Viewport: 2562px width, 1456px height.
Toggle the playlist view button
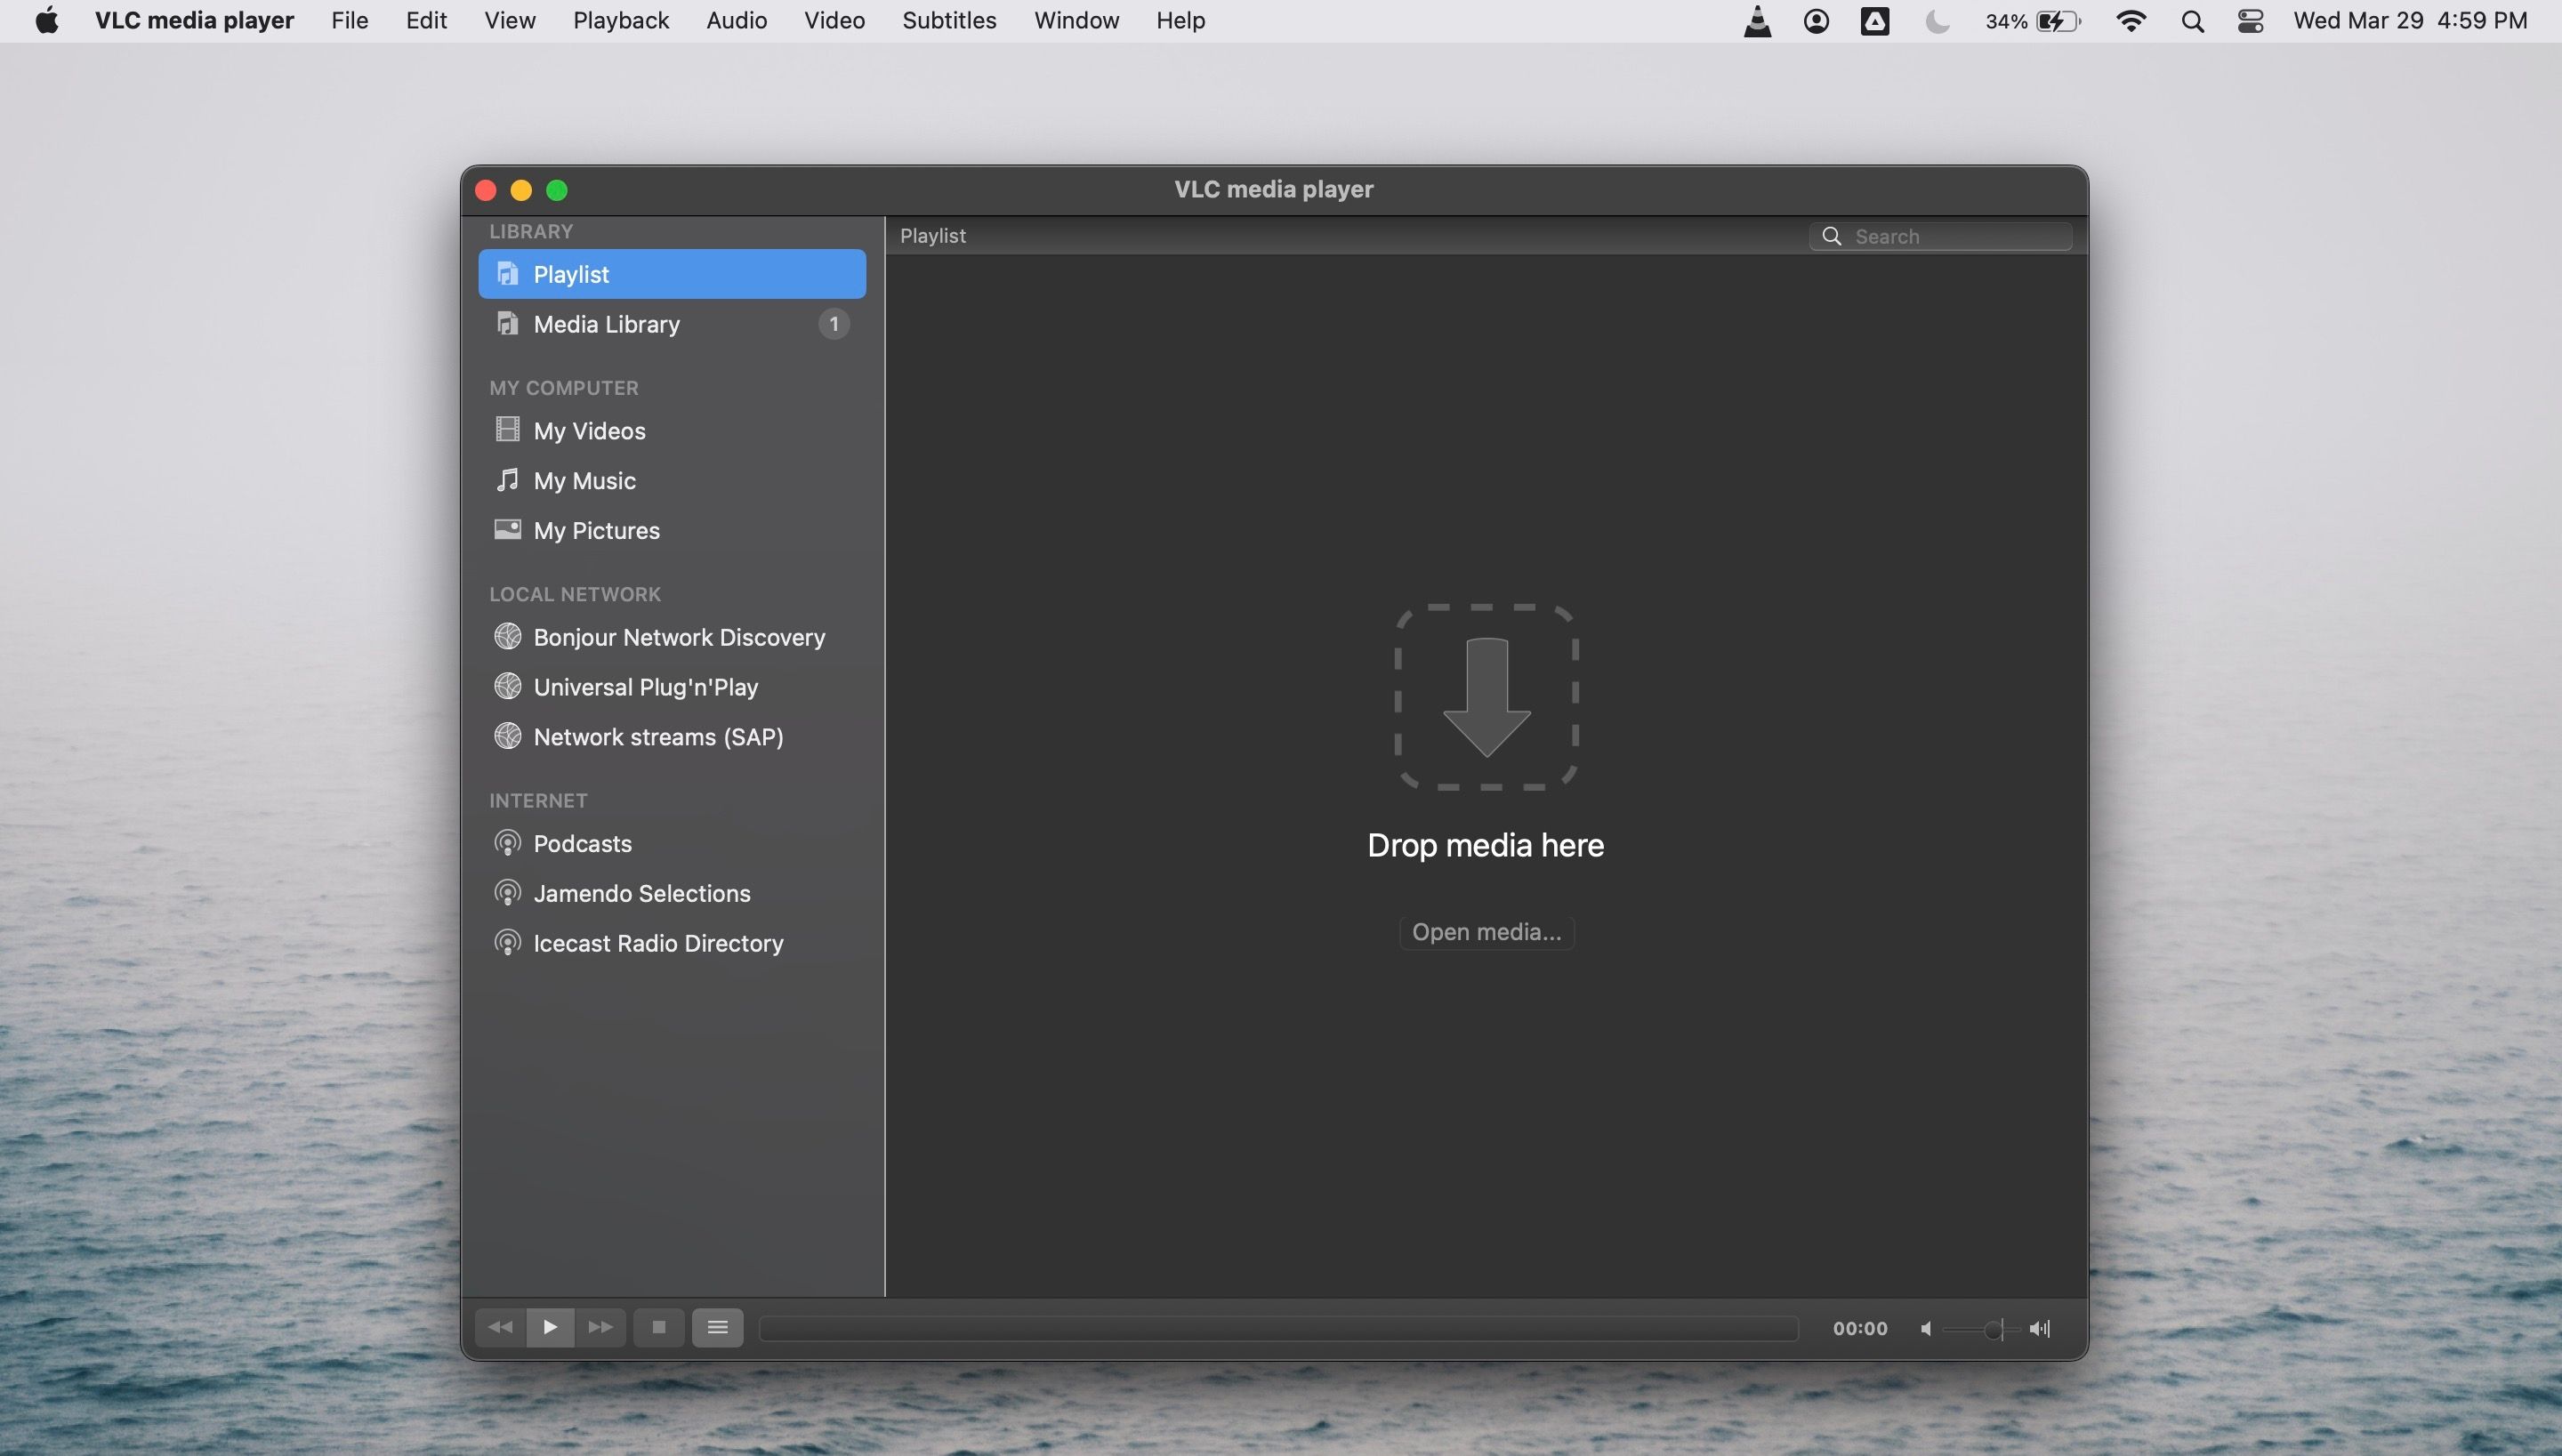coord(716,1328)
